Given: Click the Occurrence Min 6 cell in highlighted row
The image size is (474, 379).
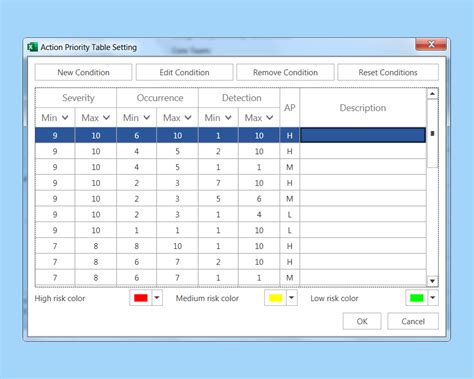Looking at the screenshot, I should (x=136, y=135).
